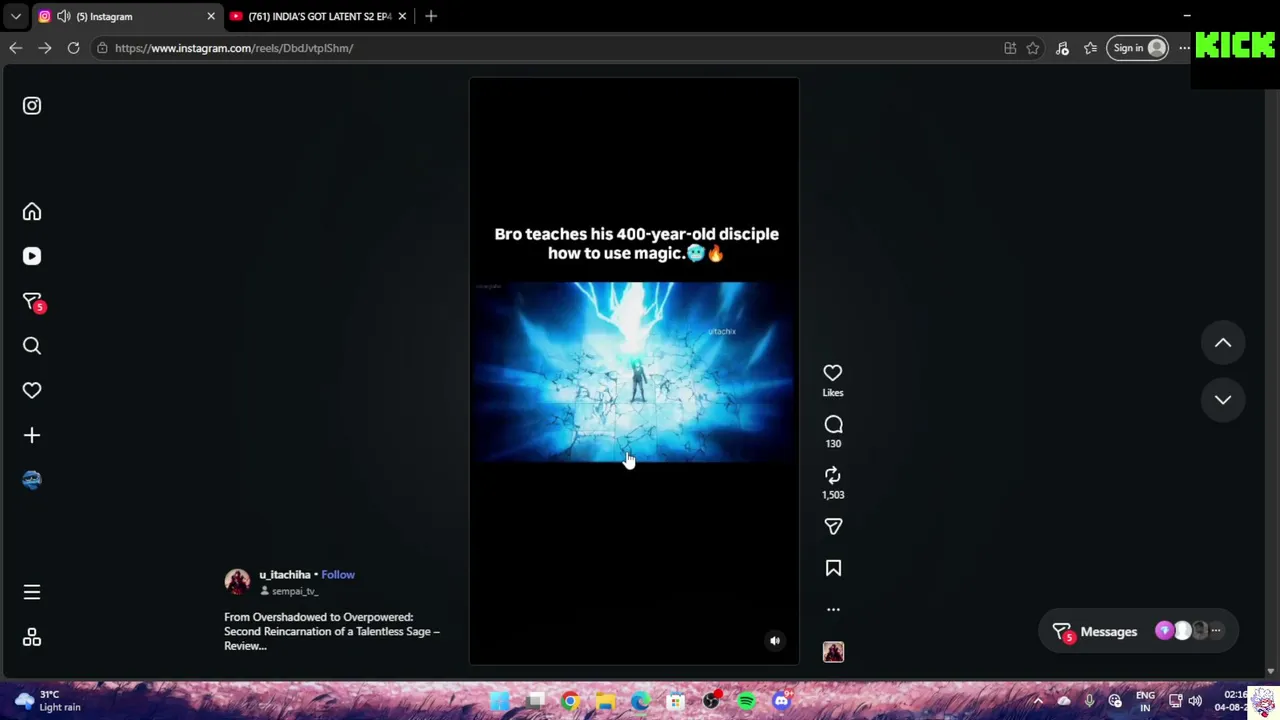This screenshot has height=720, width=1280.
Task: Open profile avatar in sidebar
Action: (32, 480)
